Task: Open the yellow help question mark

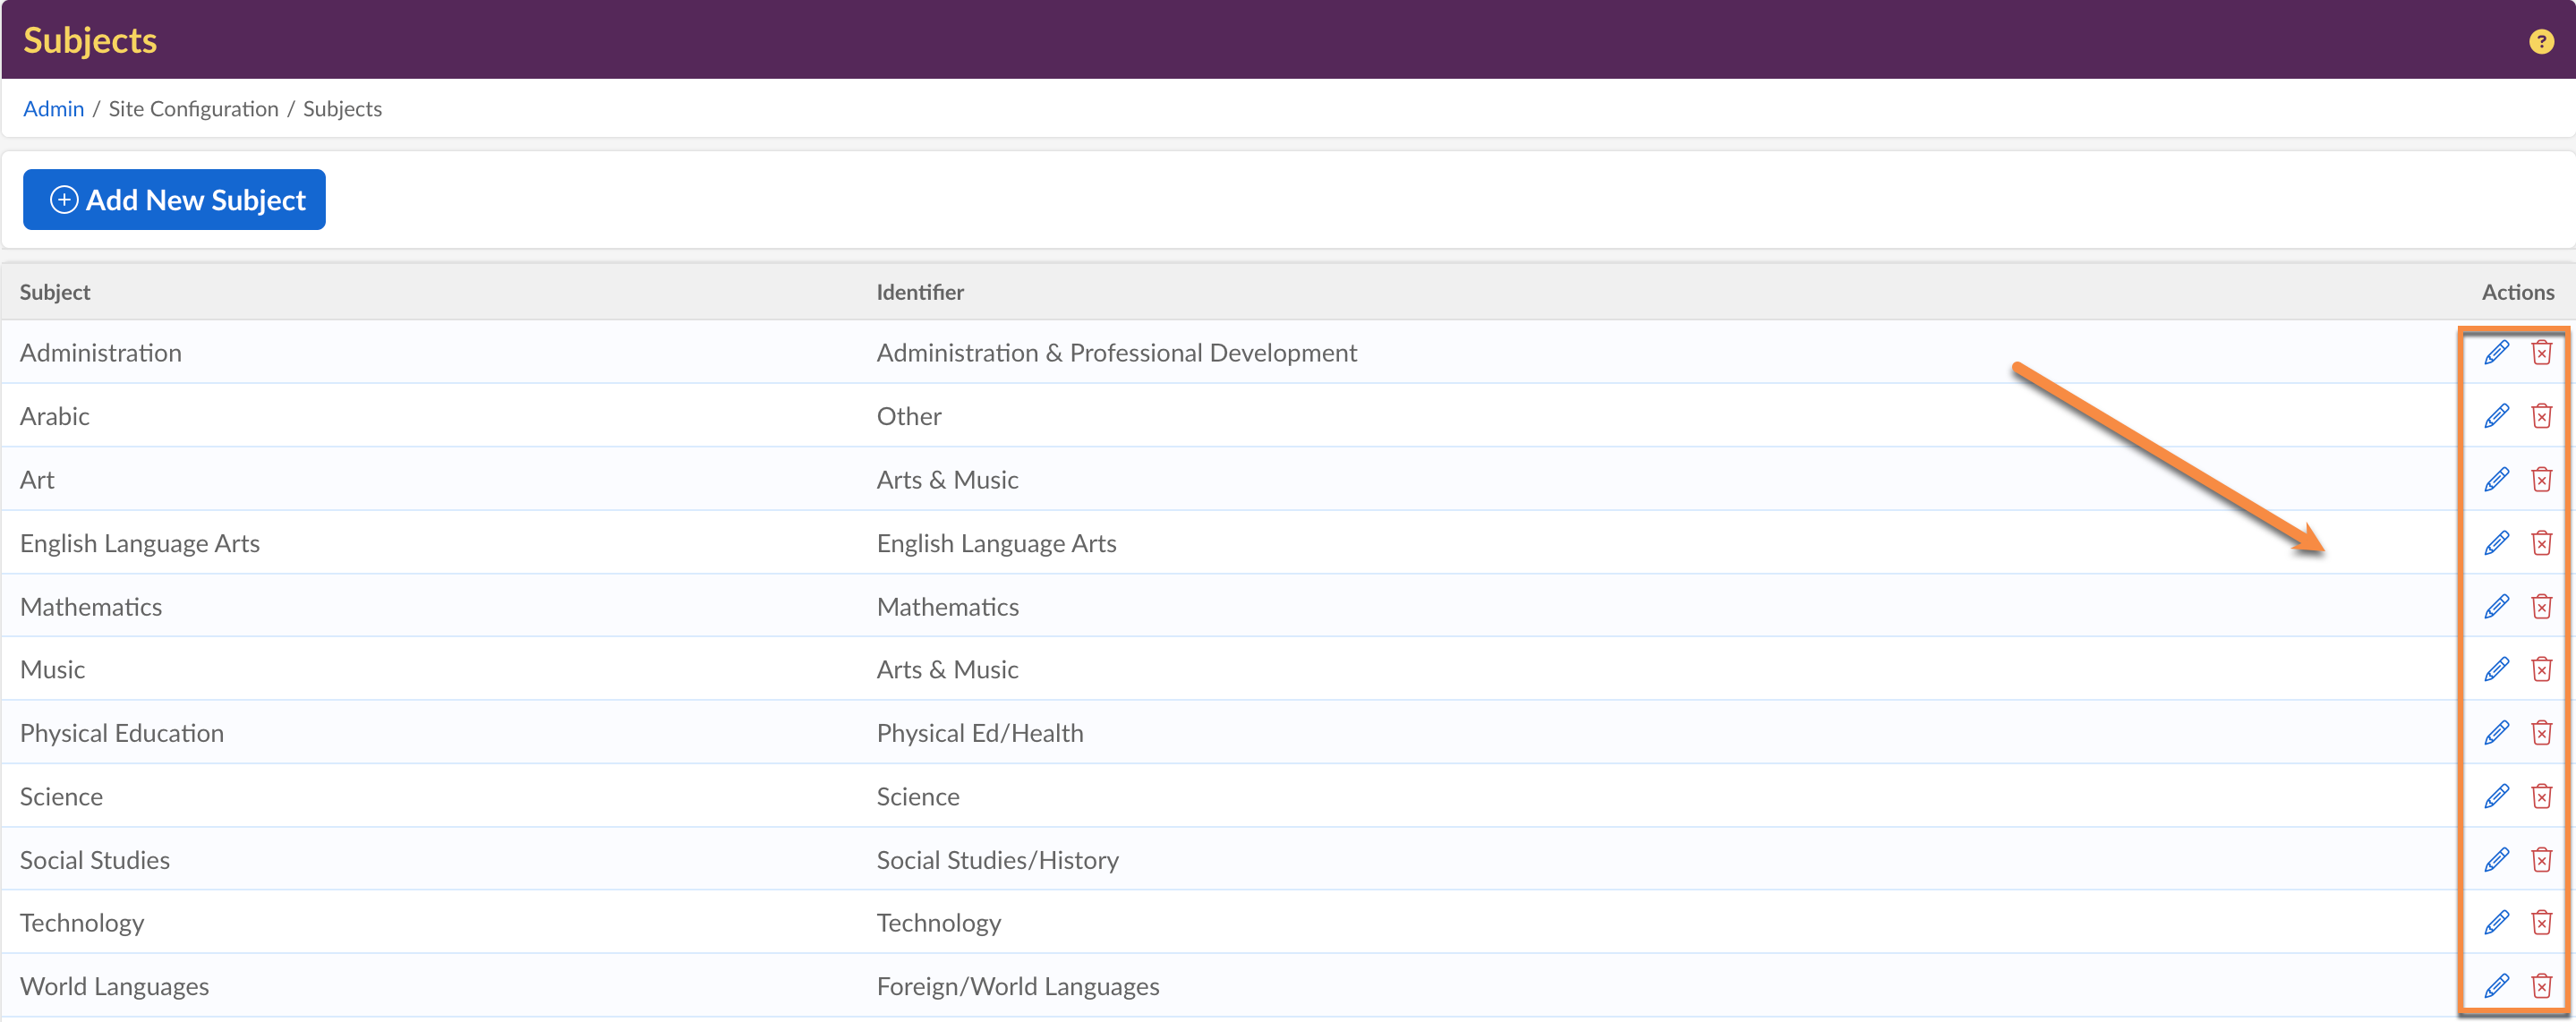Action: [x=2541, y=41]
